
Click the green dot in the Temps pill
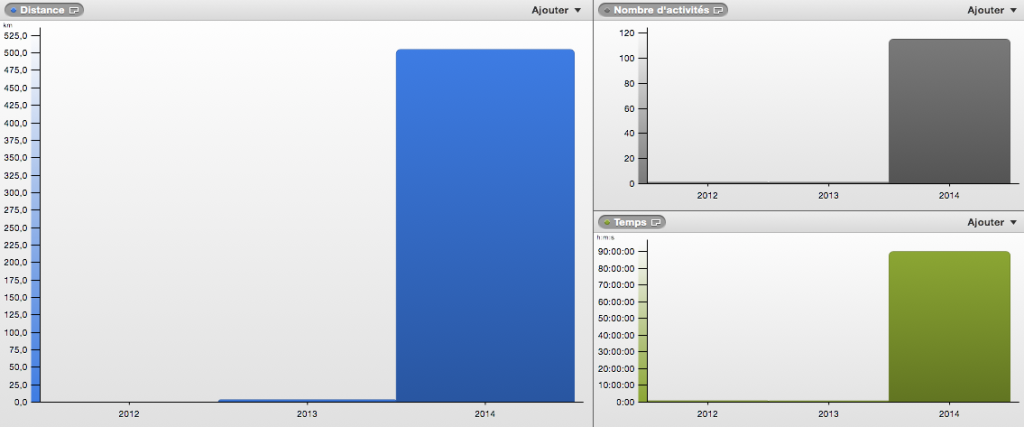point(607,222)
